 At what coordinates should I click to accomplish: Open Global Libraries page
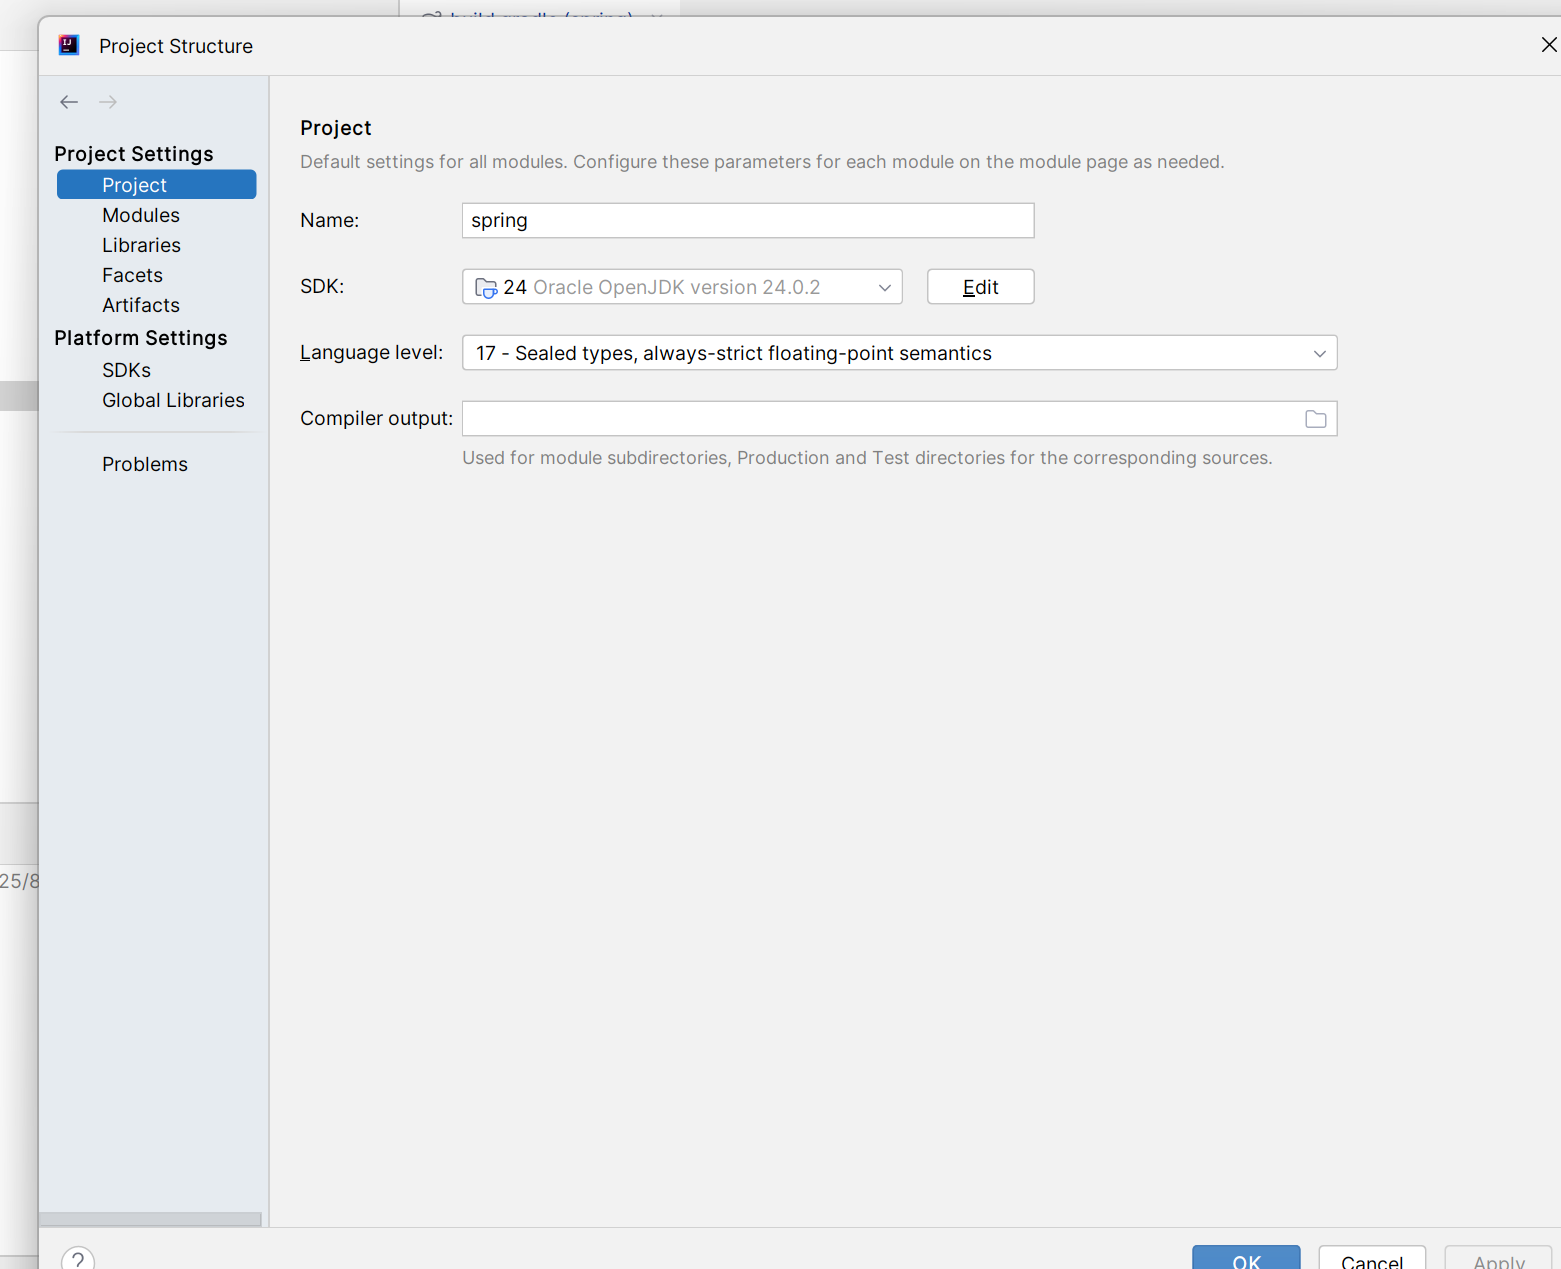(173, 400)
